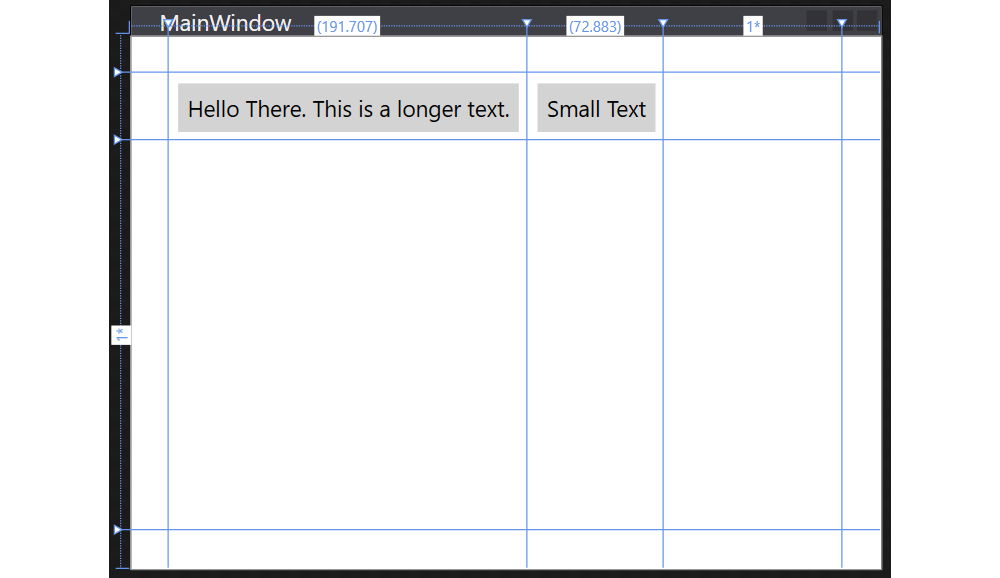Click the column gridline marker over the MainWindow title
The image size is (1000, 578).
168,23
